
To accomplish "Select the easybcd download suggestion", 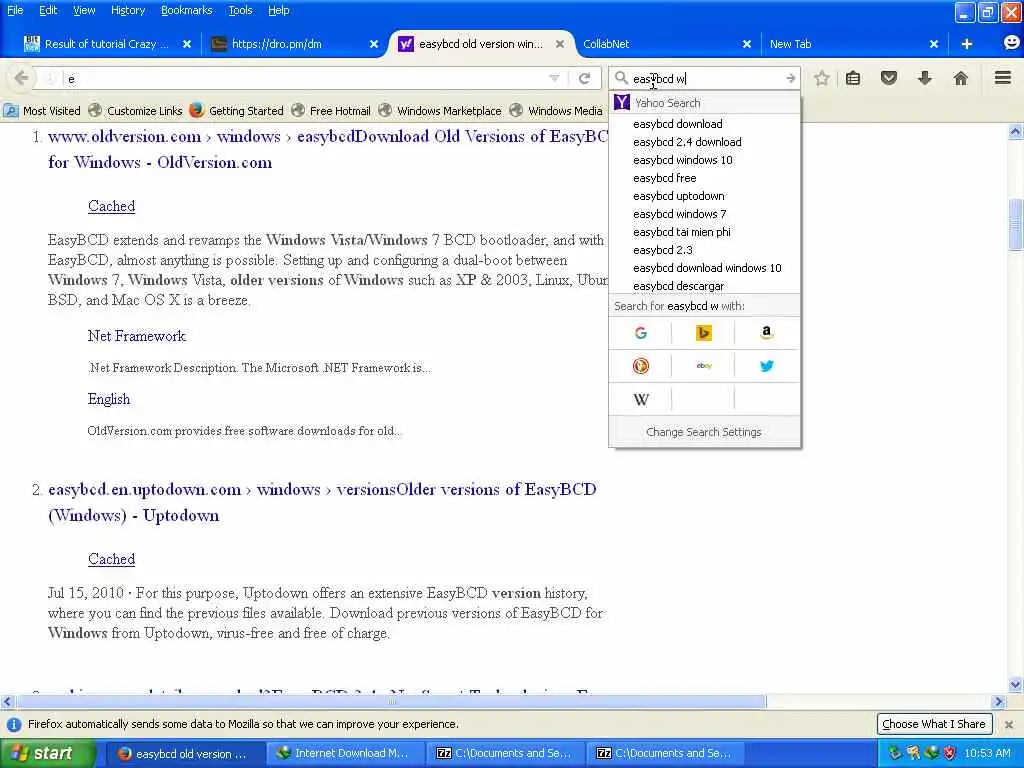I will 704,123.
